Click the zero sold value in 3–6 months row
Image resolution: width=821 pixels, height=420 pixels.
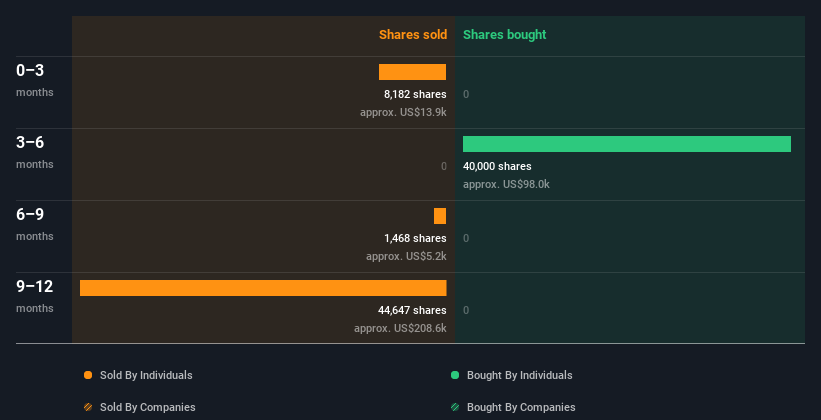point(444,167)
